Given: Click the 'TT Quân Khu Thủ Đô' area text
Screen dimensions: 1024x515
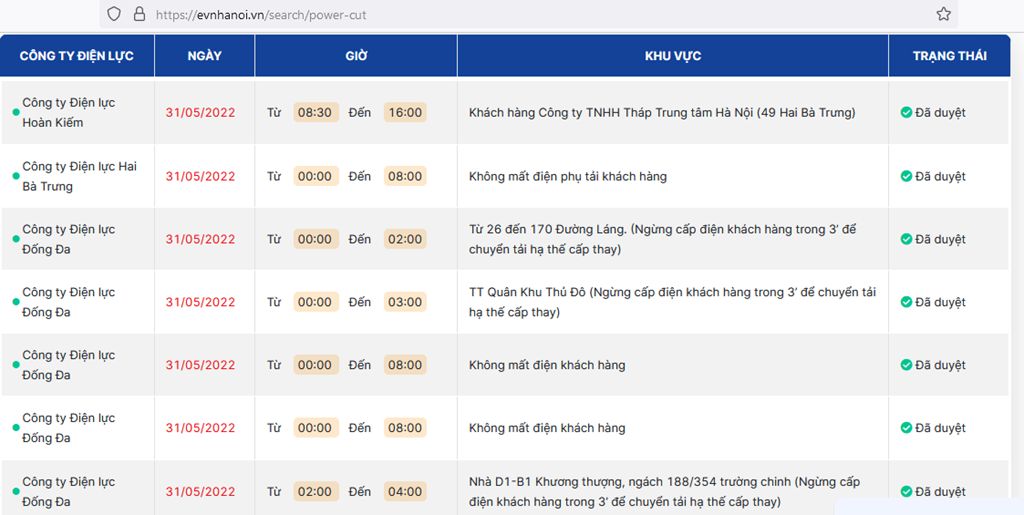Looking at the screenshot, I should click(x=673, y=302).
